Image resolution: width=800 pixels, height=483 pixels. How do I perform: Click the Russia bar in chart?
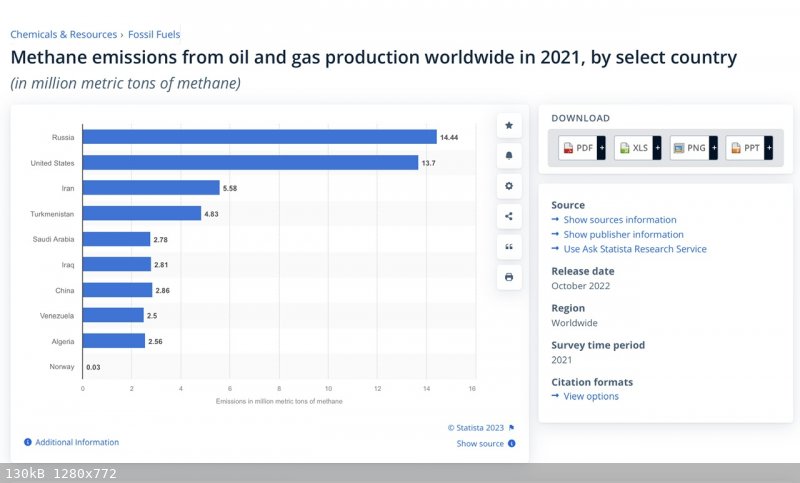coord(260,137)
